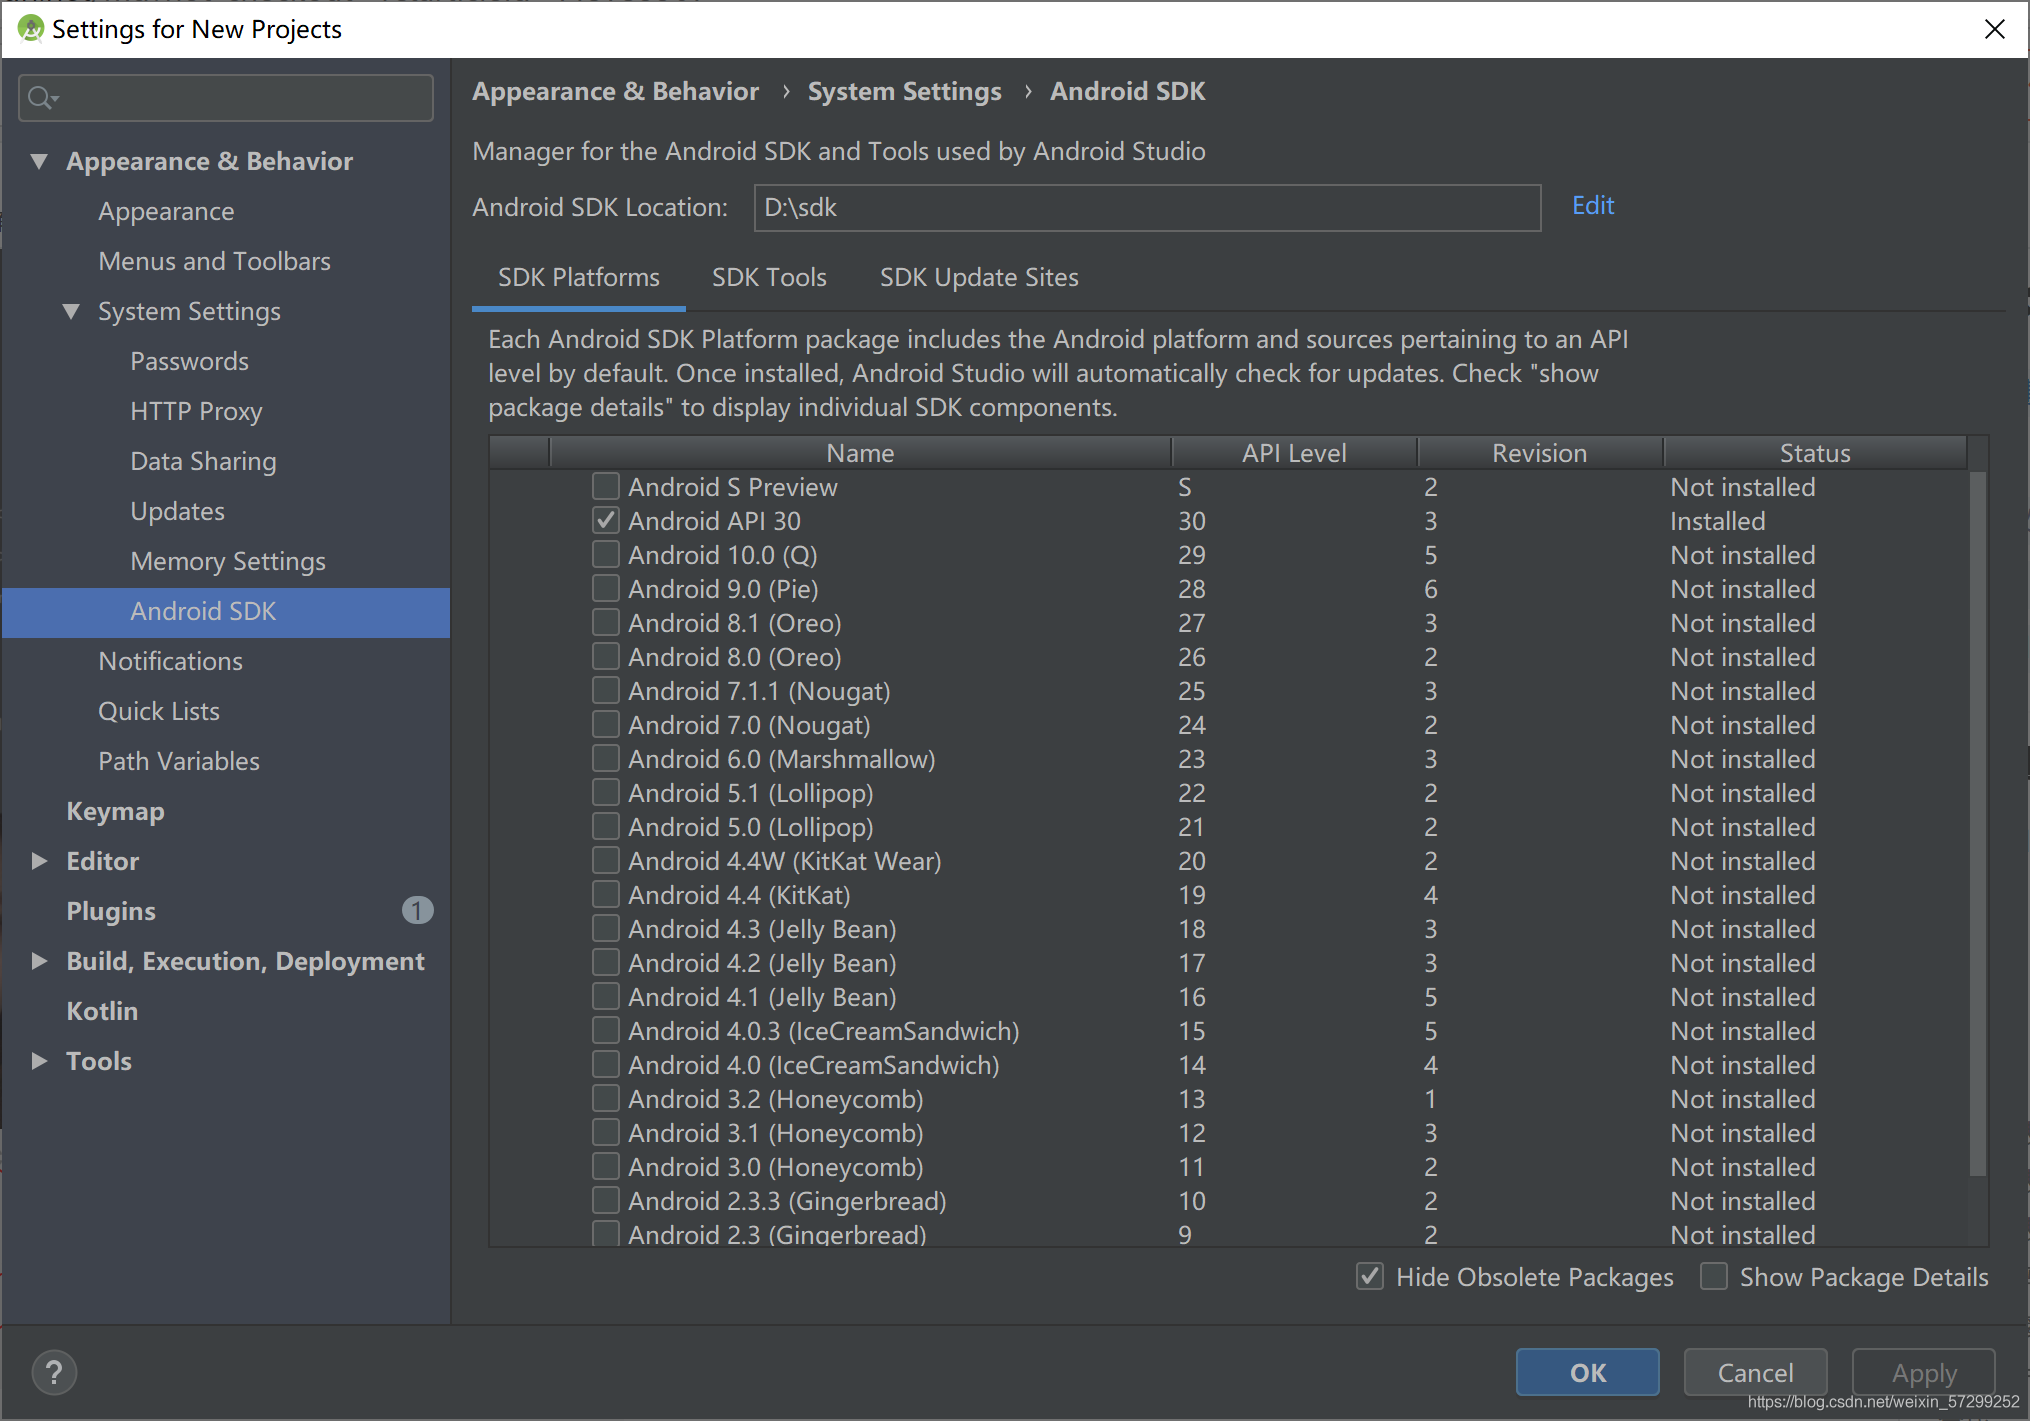Image resolution: width=2030 pixels, height=1421 pixels.
Task: Open Notifications settings
Action: pos(170,661)
